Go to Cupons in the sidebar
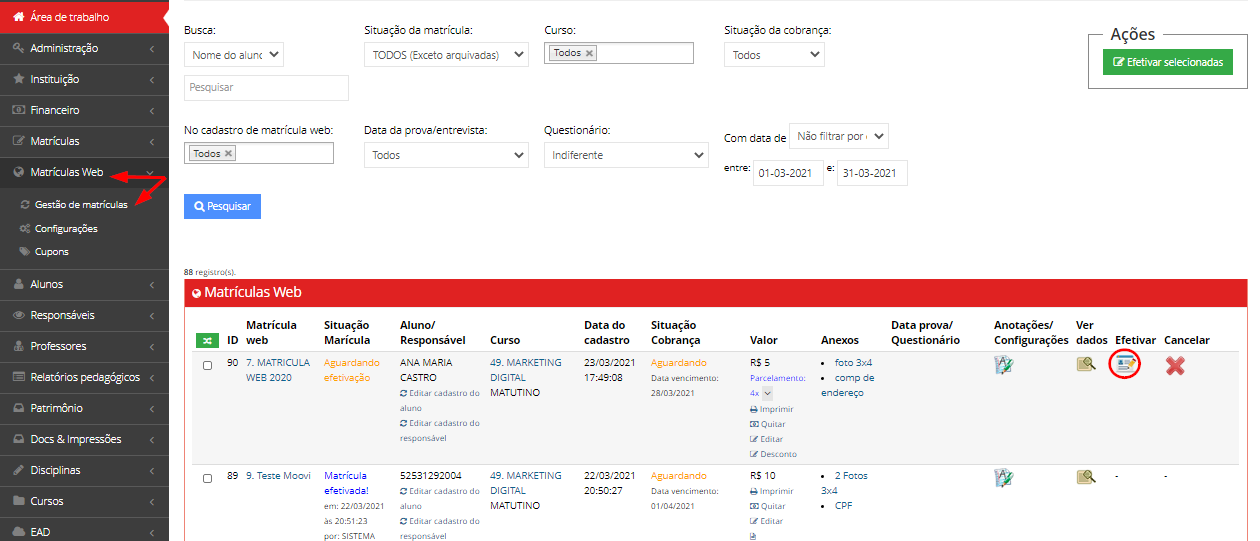The height and width of the screenshot is (541, 1260). (x=52, y=252)
